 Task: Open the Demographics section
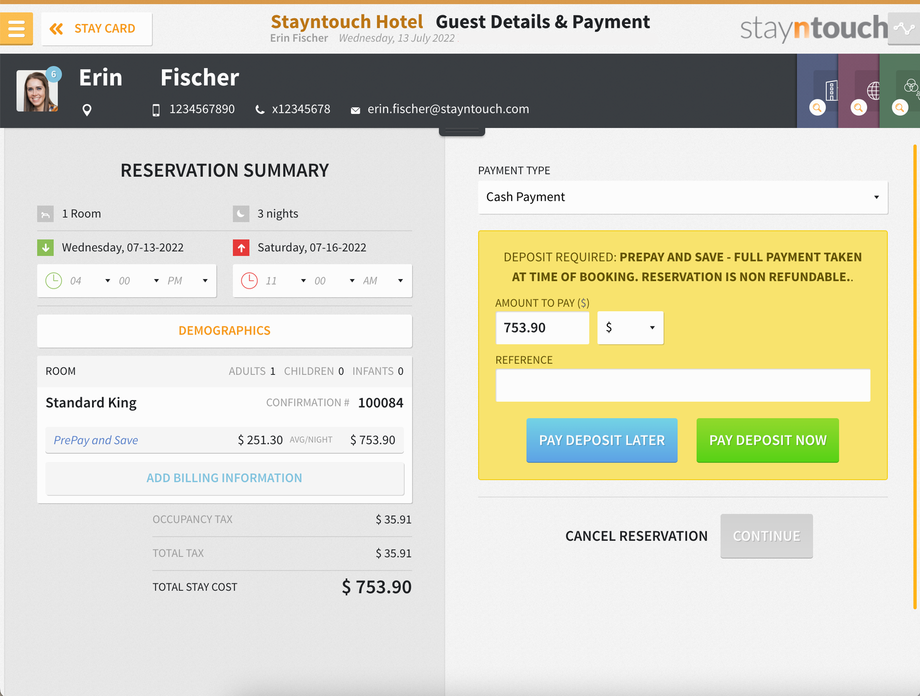click(x=225, y=330)
